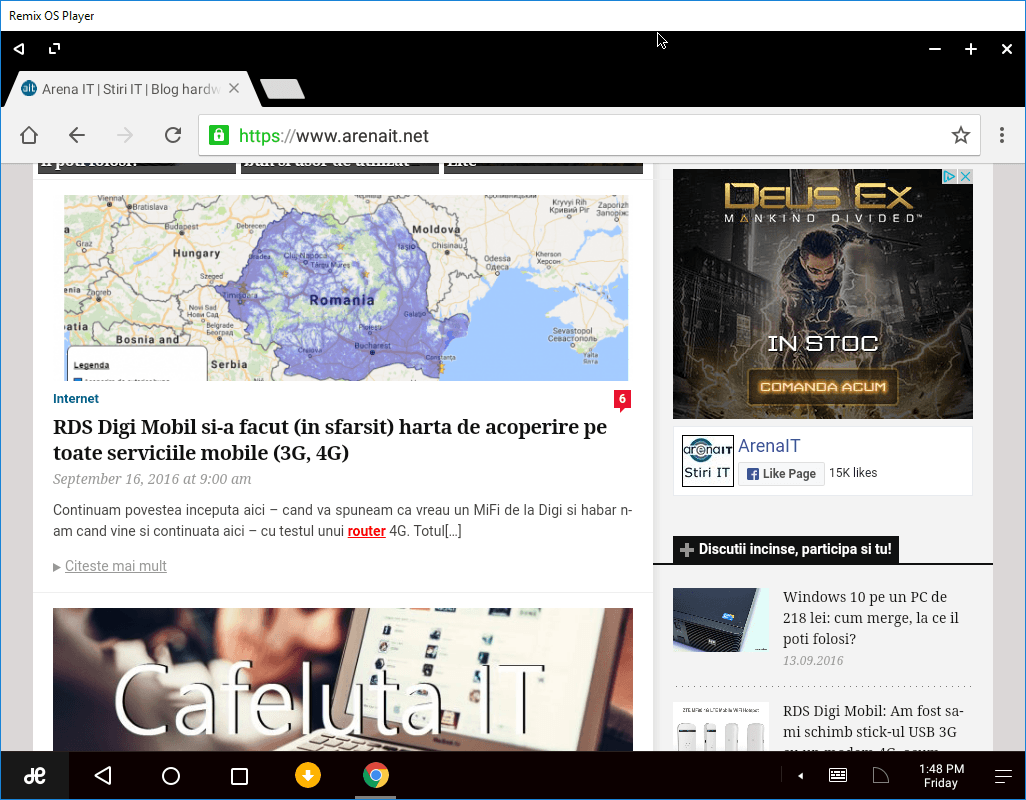
Task: Show recent apps with square button
Action: point(239,776)
